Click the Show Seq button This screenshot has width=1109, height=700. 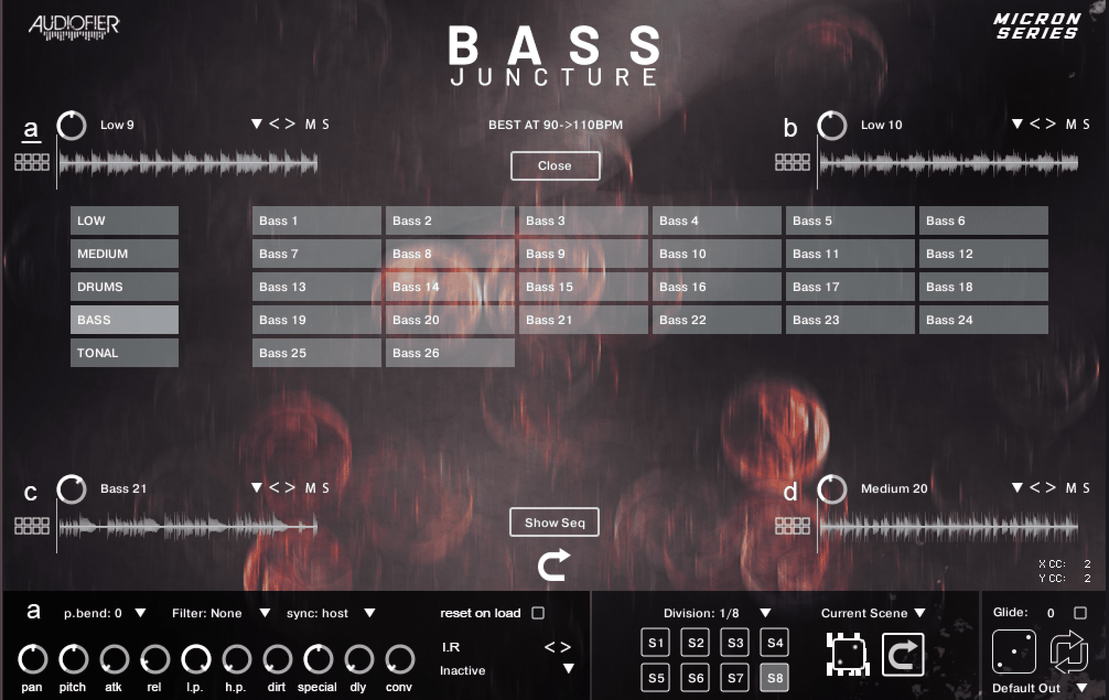(554, 522)
